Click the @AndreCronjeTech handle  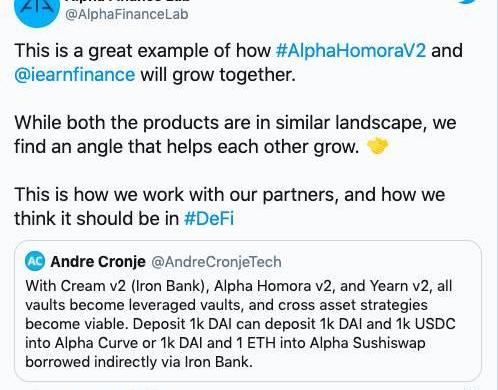tap(216, 262)
